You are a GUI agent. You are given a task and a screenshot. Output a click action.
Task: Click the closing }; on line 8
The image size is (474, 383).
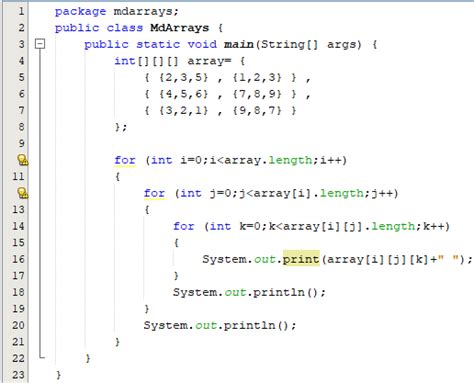point(121,127)
